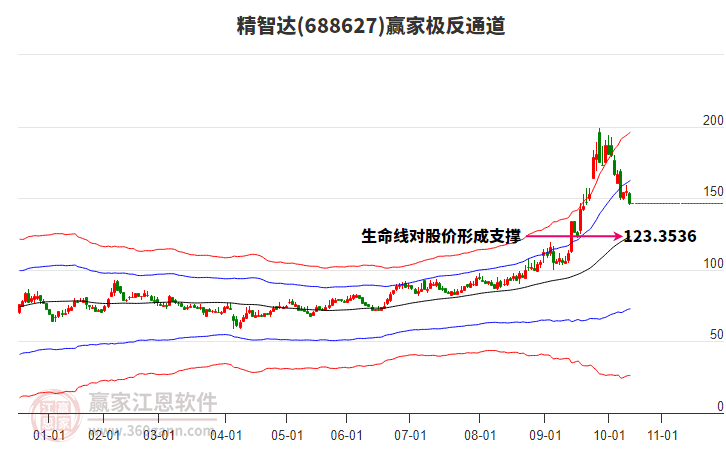Image resolution: width=726 pixels, height=450 pixels.
Task: Click the 50 y-axis label
Action: 716,335
